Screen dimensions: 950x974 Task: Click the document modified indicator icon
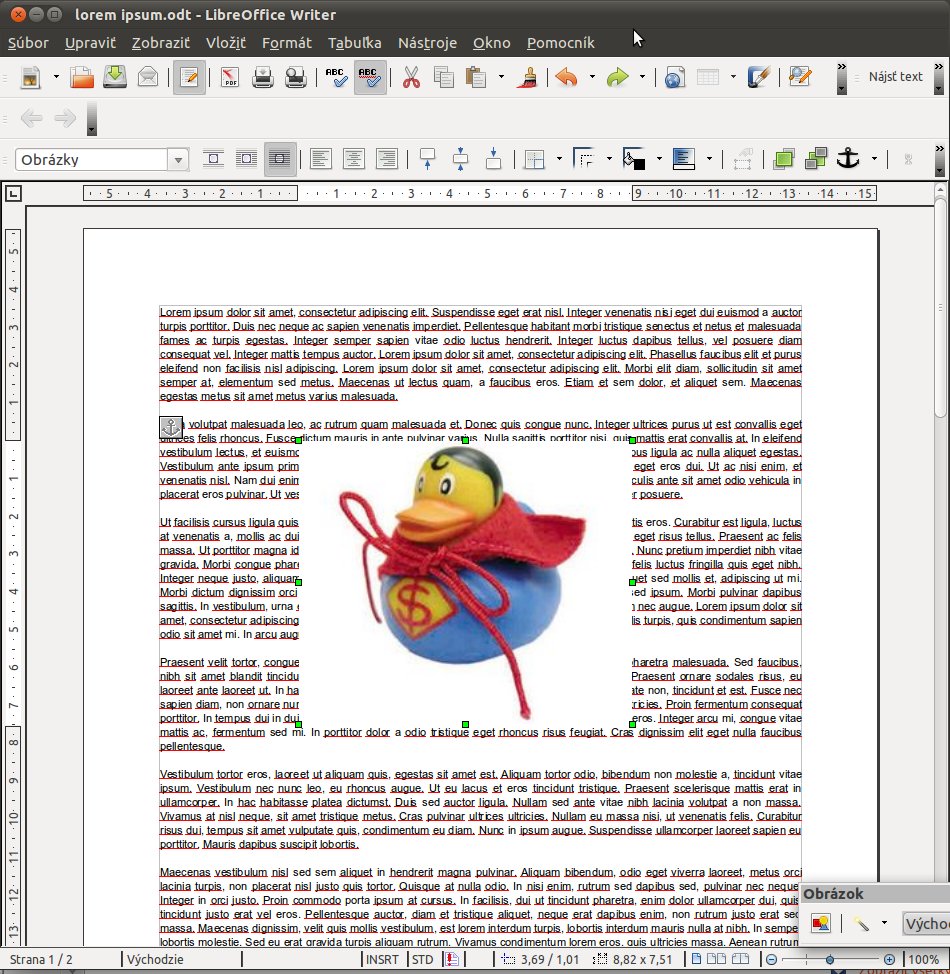(x=452, y=960)
